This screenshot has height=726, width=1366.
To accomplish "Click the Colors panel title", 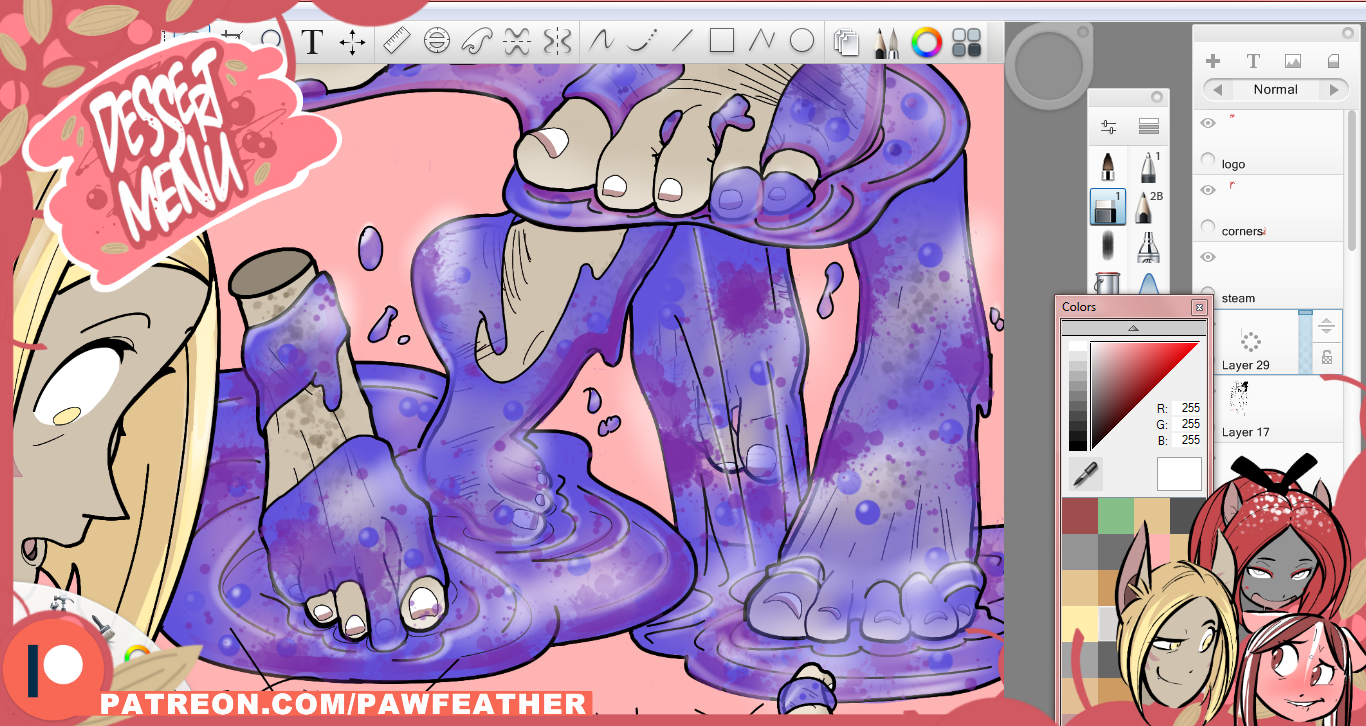I will pos(1079,307).
